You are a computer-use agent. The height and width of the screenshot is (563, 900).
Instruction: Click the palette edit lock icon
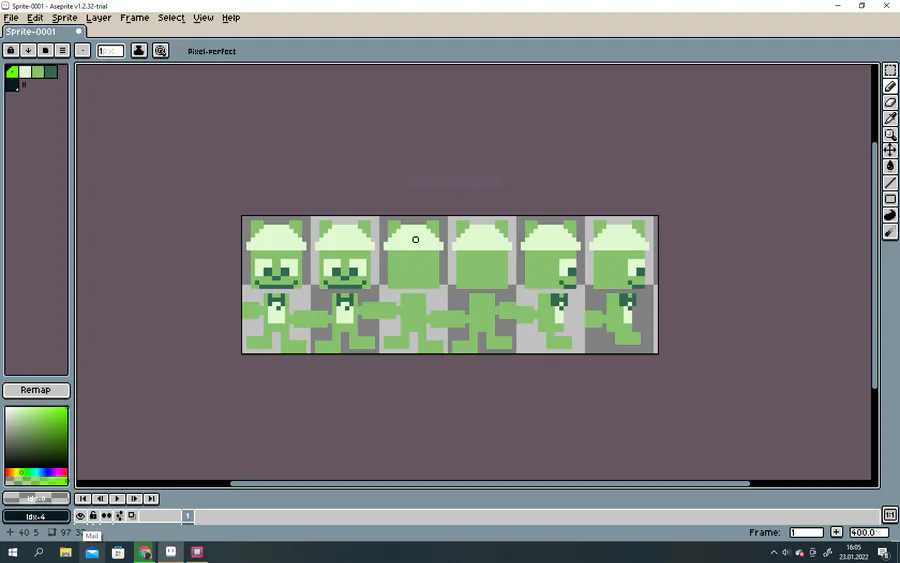click(x=11, y=51)
